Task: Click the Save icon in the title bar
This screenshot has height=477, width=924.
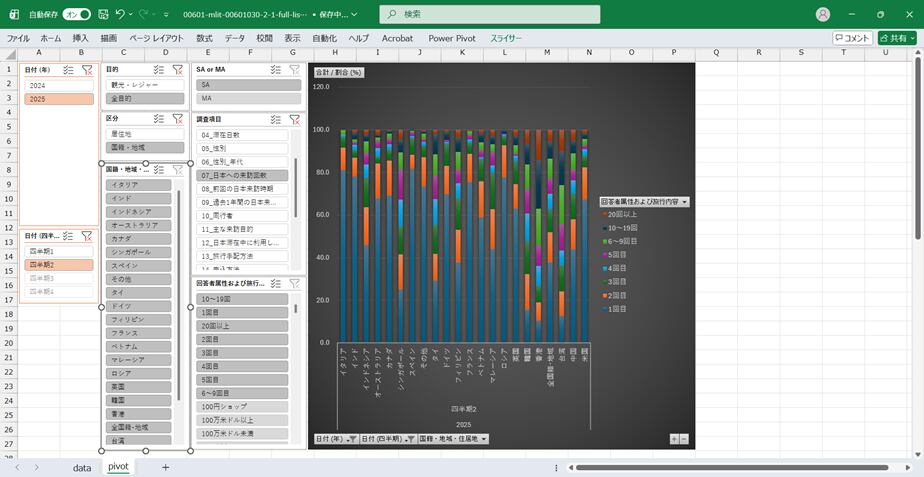Action: 103,14
